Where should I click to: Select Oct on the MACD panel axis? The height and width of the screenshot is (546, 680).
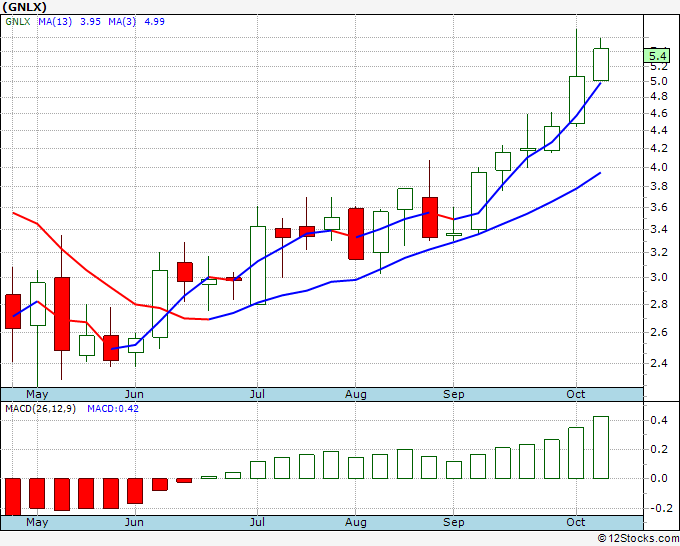pyautogui.click(x=576, y=522)
